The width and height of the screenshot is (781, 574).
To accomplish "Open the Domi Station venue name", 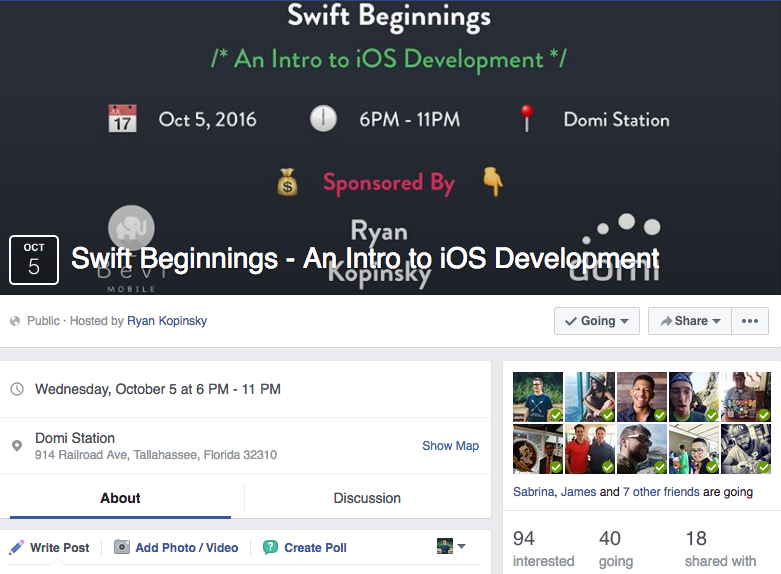I will coord(75,438).
